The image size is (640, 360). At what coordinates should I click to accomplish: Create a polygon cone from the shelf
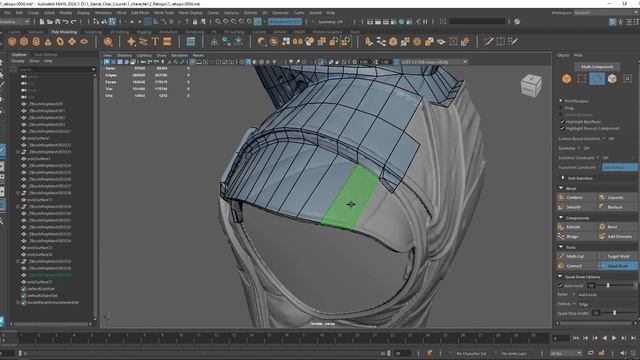(48, 41)
